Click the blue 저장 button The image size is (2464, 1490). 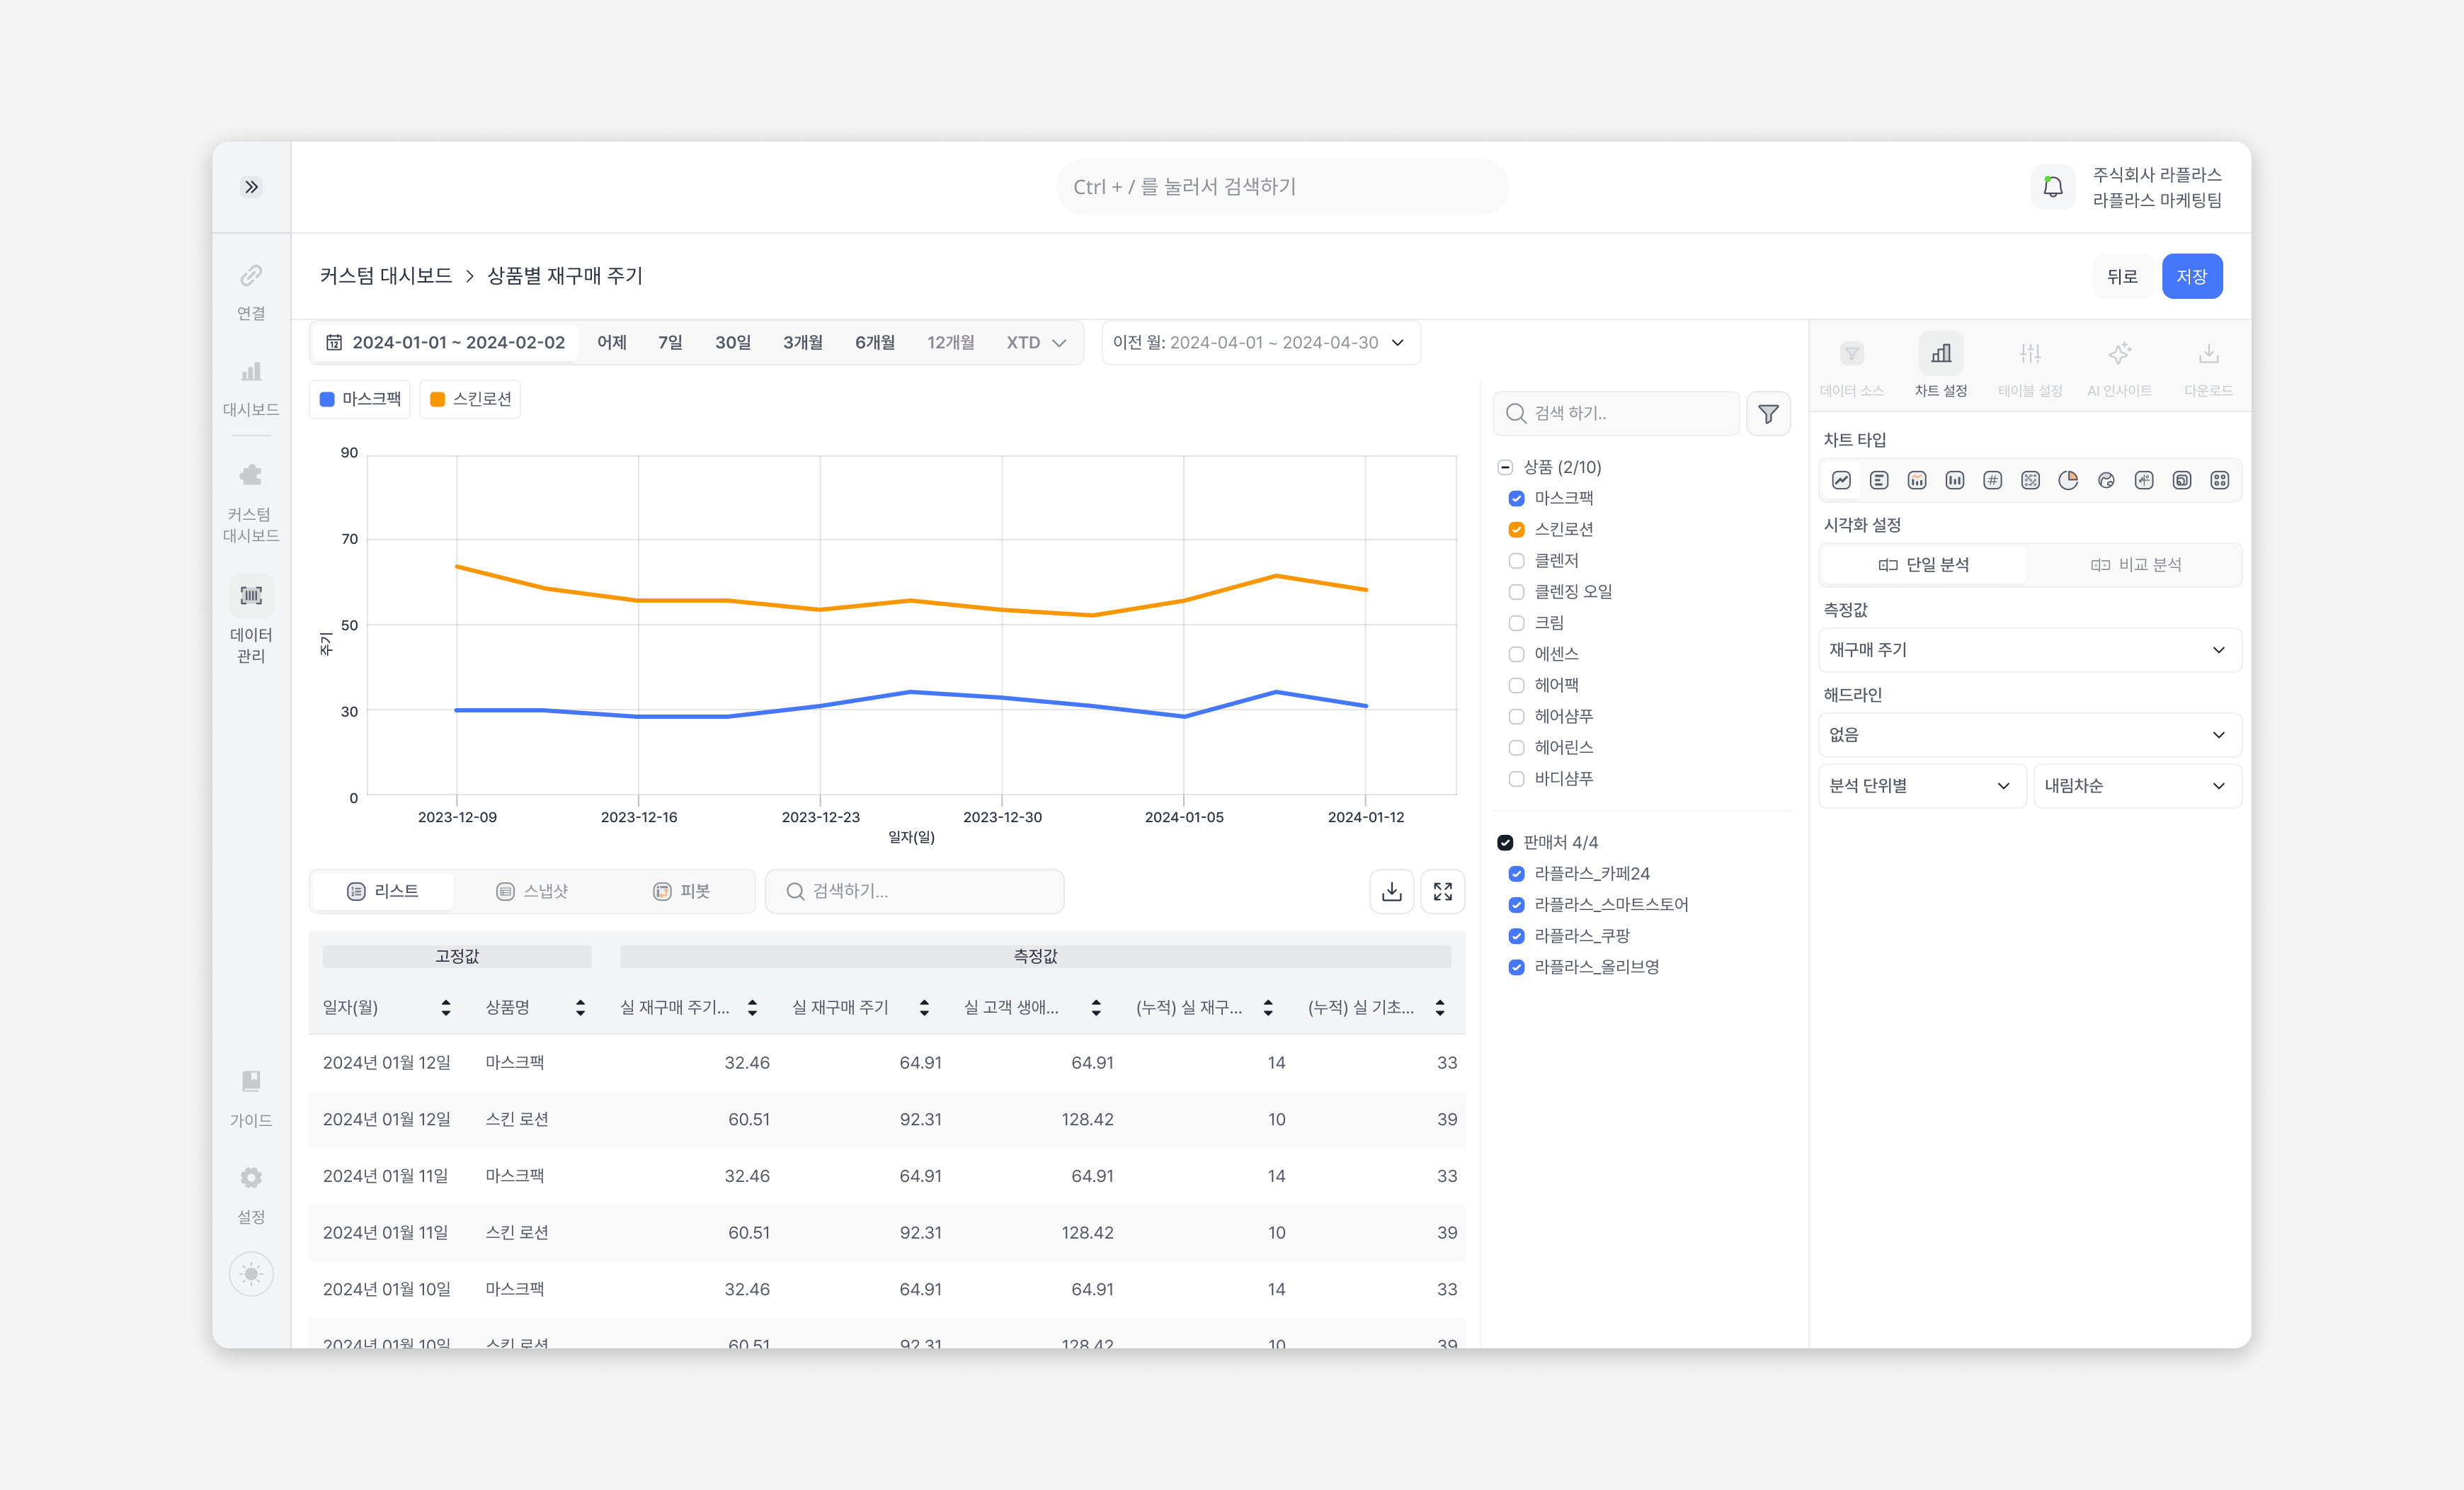[x=2191, y=277]
